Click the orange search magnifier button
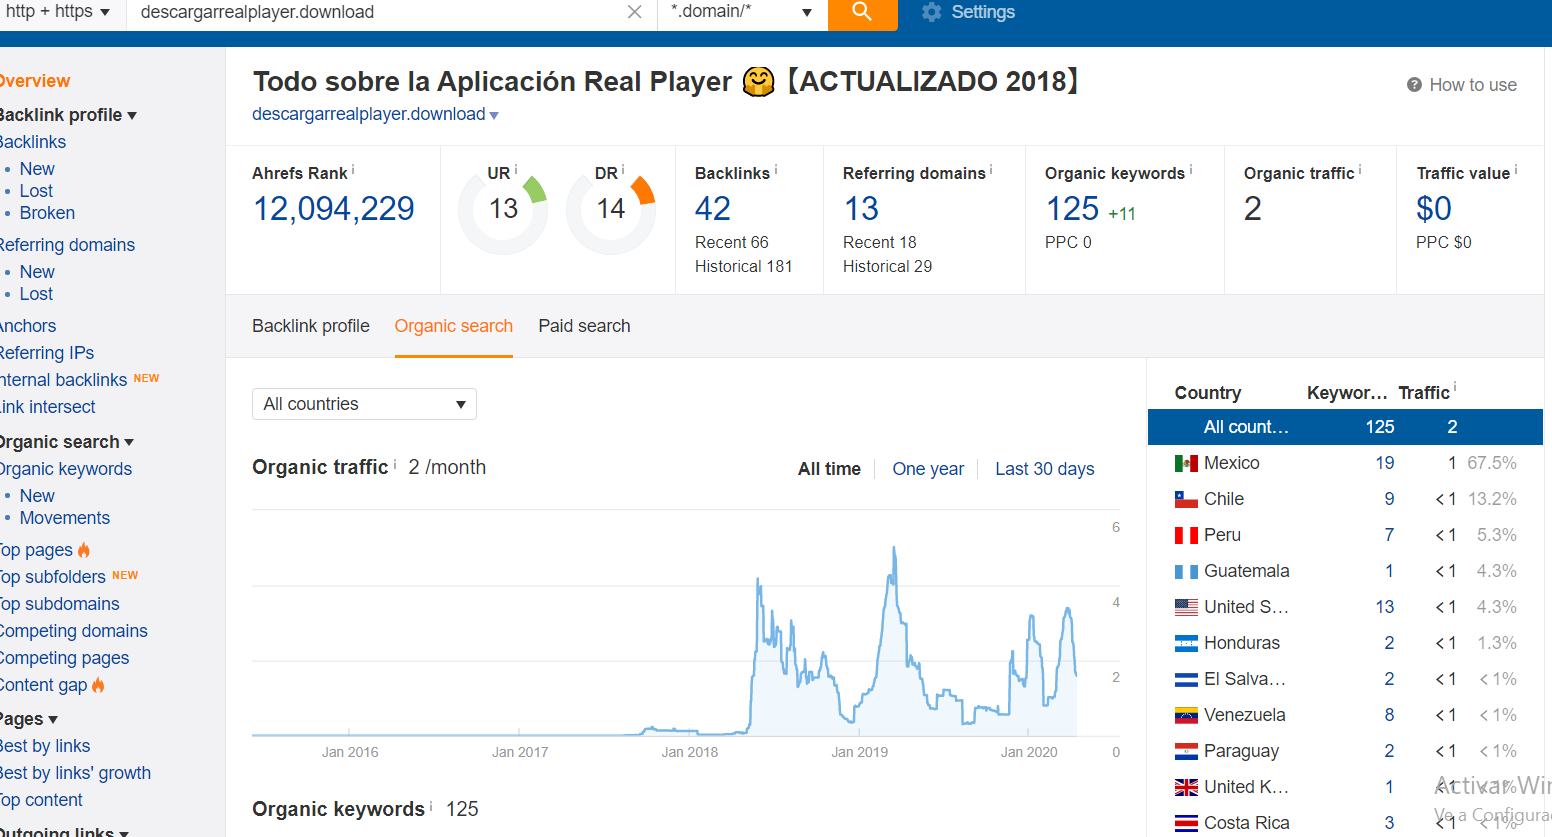This screenshot has width=1552, height=837. click(862, 13)
